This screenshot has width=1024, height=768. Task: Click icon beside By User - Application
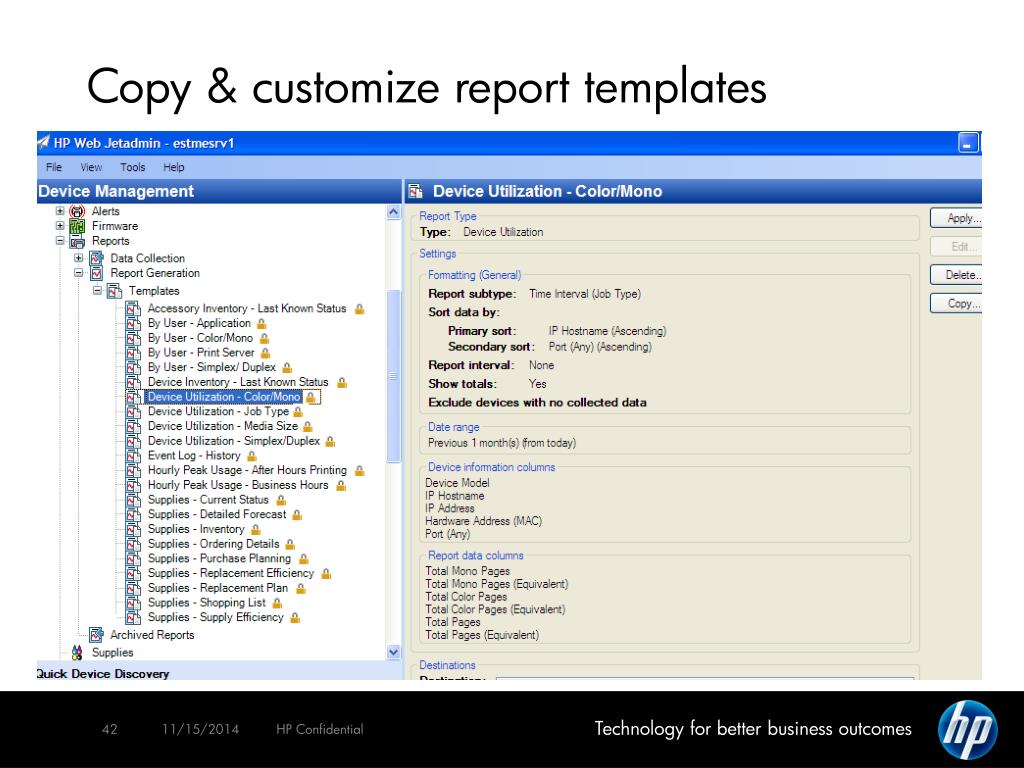[133, 323]
